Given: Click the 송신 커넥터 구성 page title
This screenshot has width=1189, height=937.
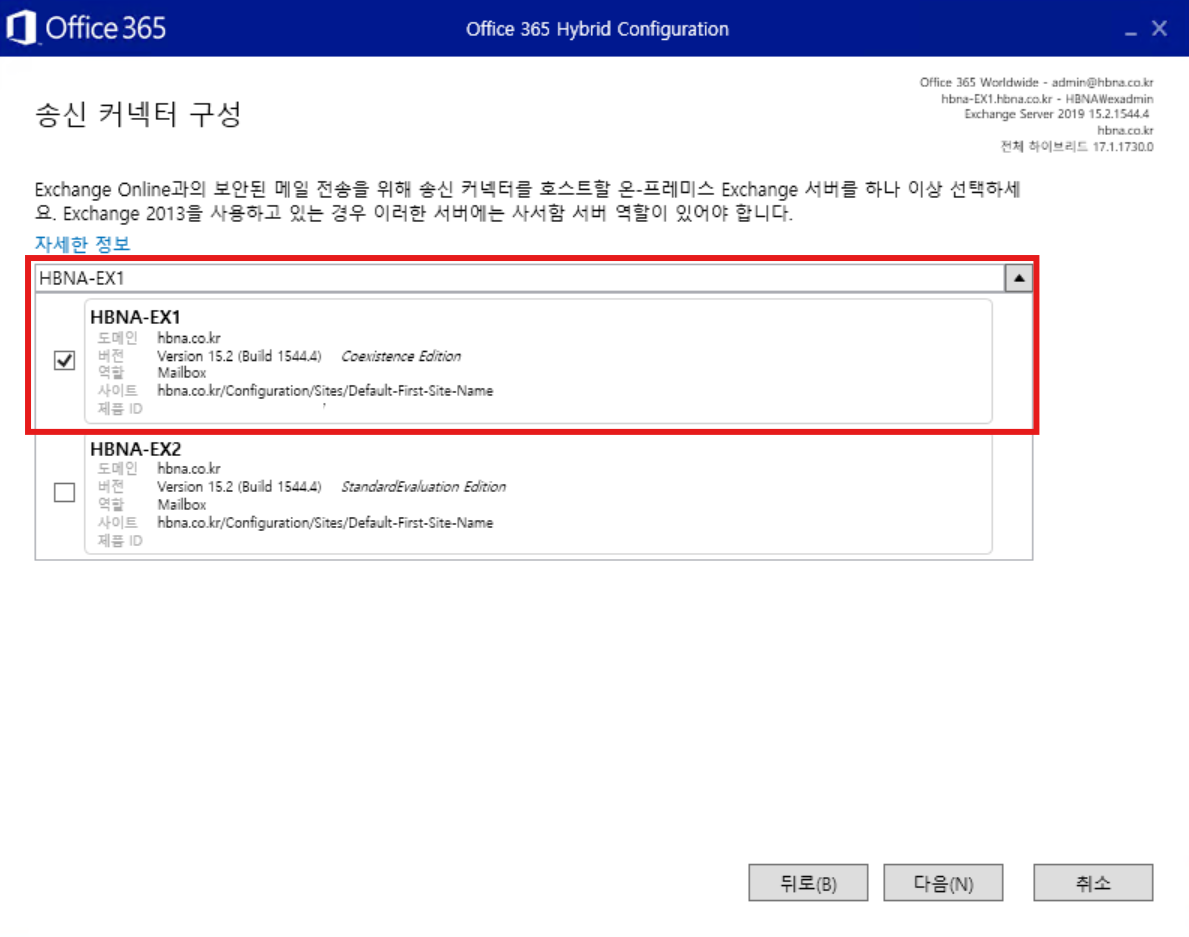Looking at the screenshot, I should [138, 114].
